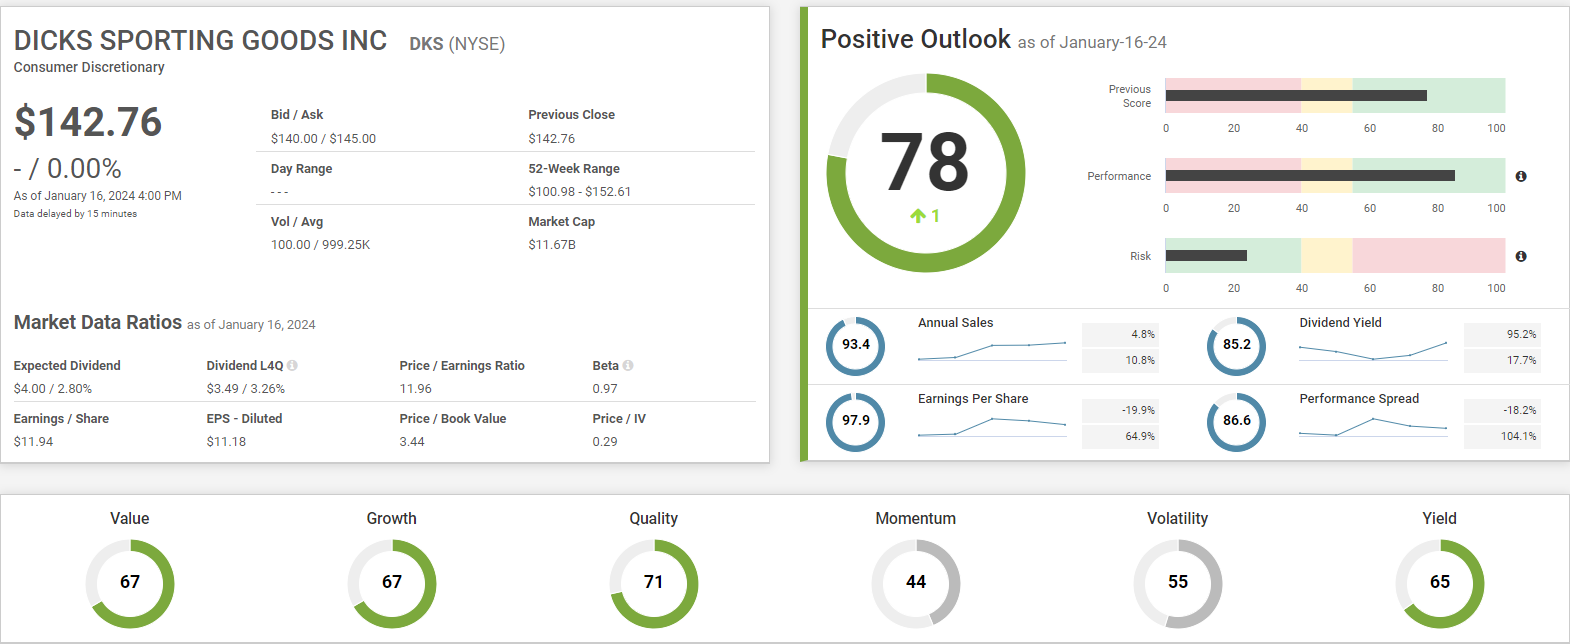Image resolution: width=1570 pixels, height=644 pixels.
Task: Click the "DKS (NYSE)" ticker symbol
Action: click(457, 44)
